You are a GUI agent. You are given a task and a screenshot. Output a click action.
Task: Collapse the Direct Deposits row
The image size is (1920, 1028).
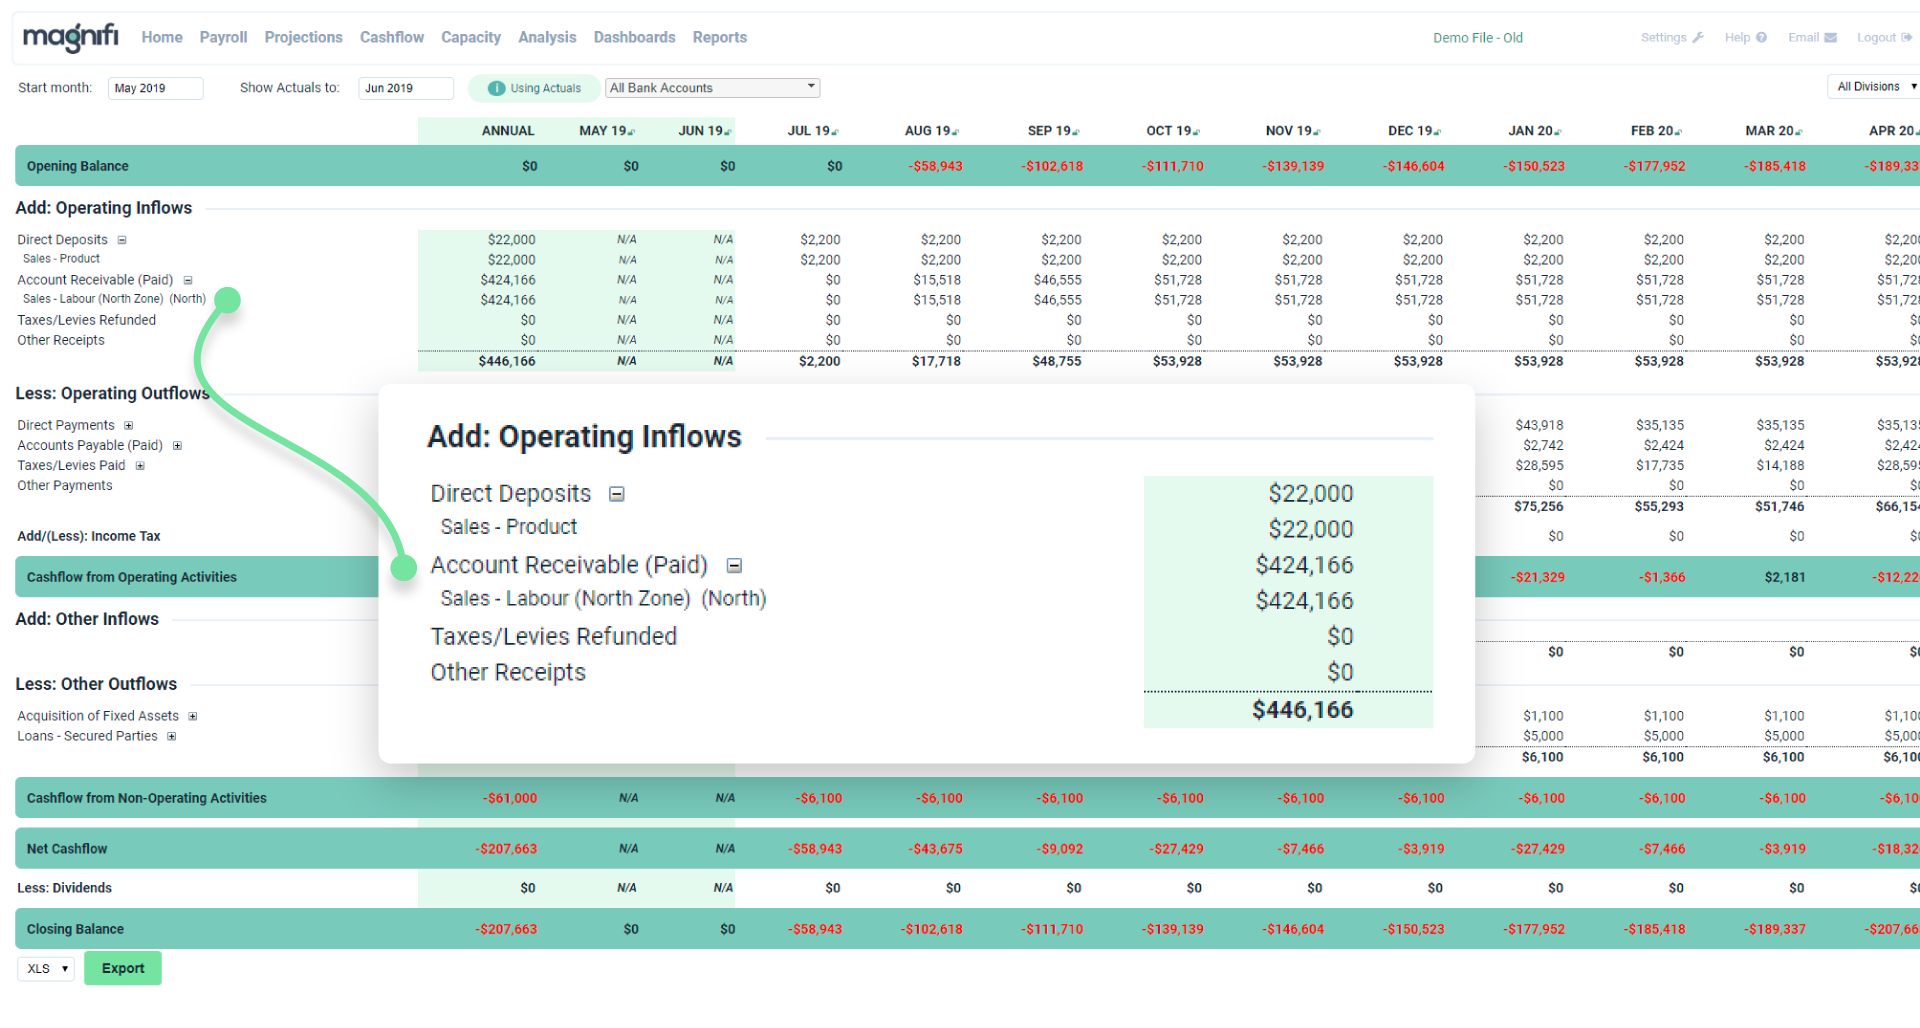click(122, 240)
